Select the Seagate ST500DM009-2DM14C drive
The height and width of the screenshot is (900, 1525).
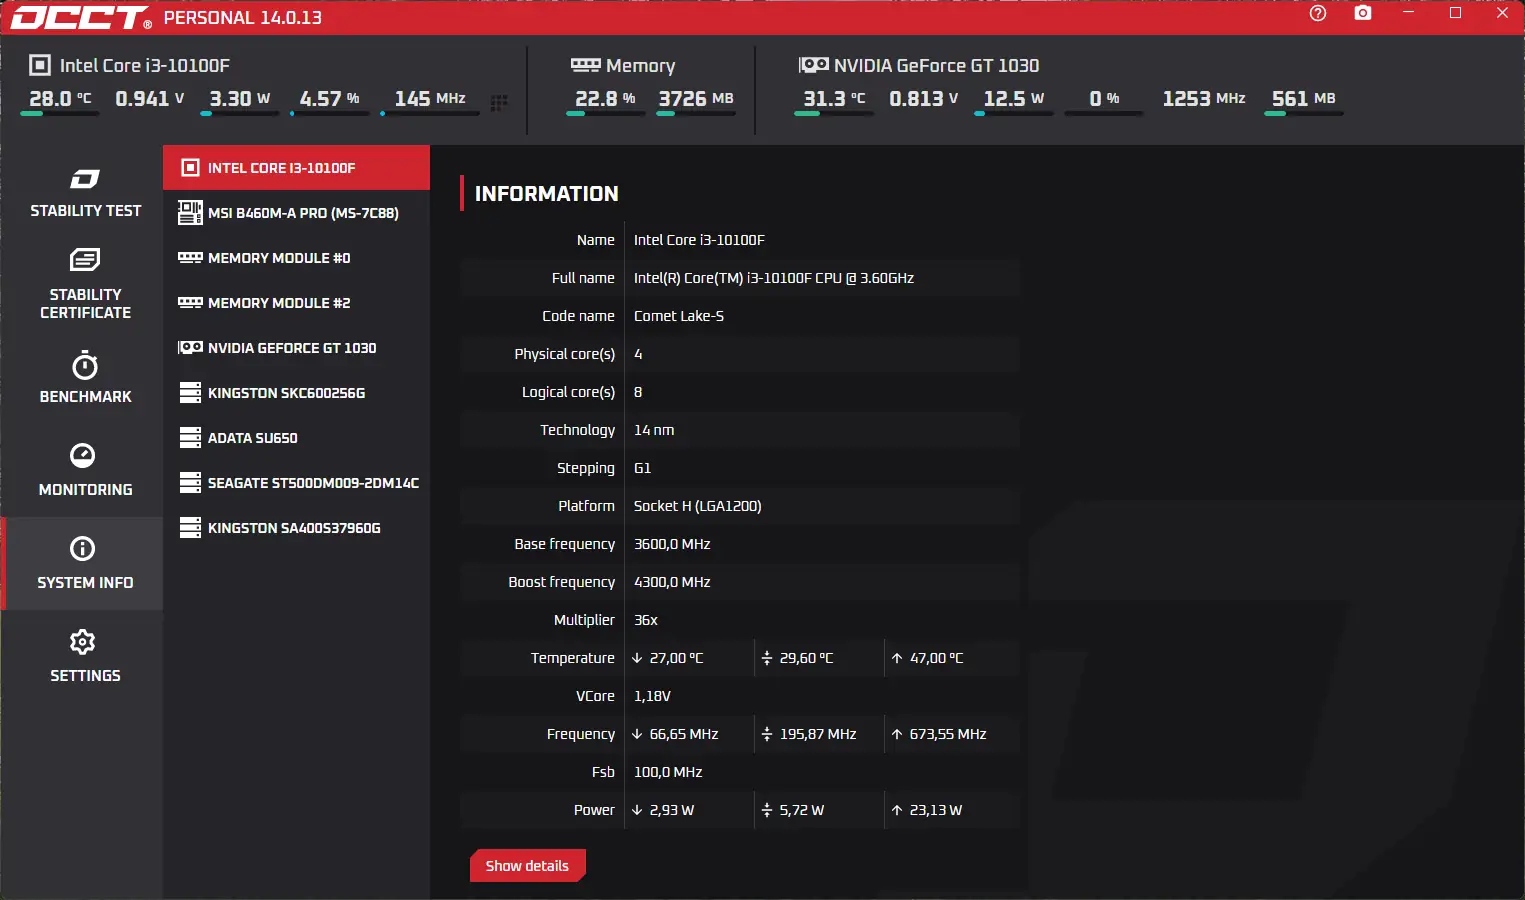[x=296, y=483]
